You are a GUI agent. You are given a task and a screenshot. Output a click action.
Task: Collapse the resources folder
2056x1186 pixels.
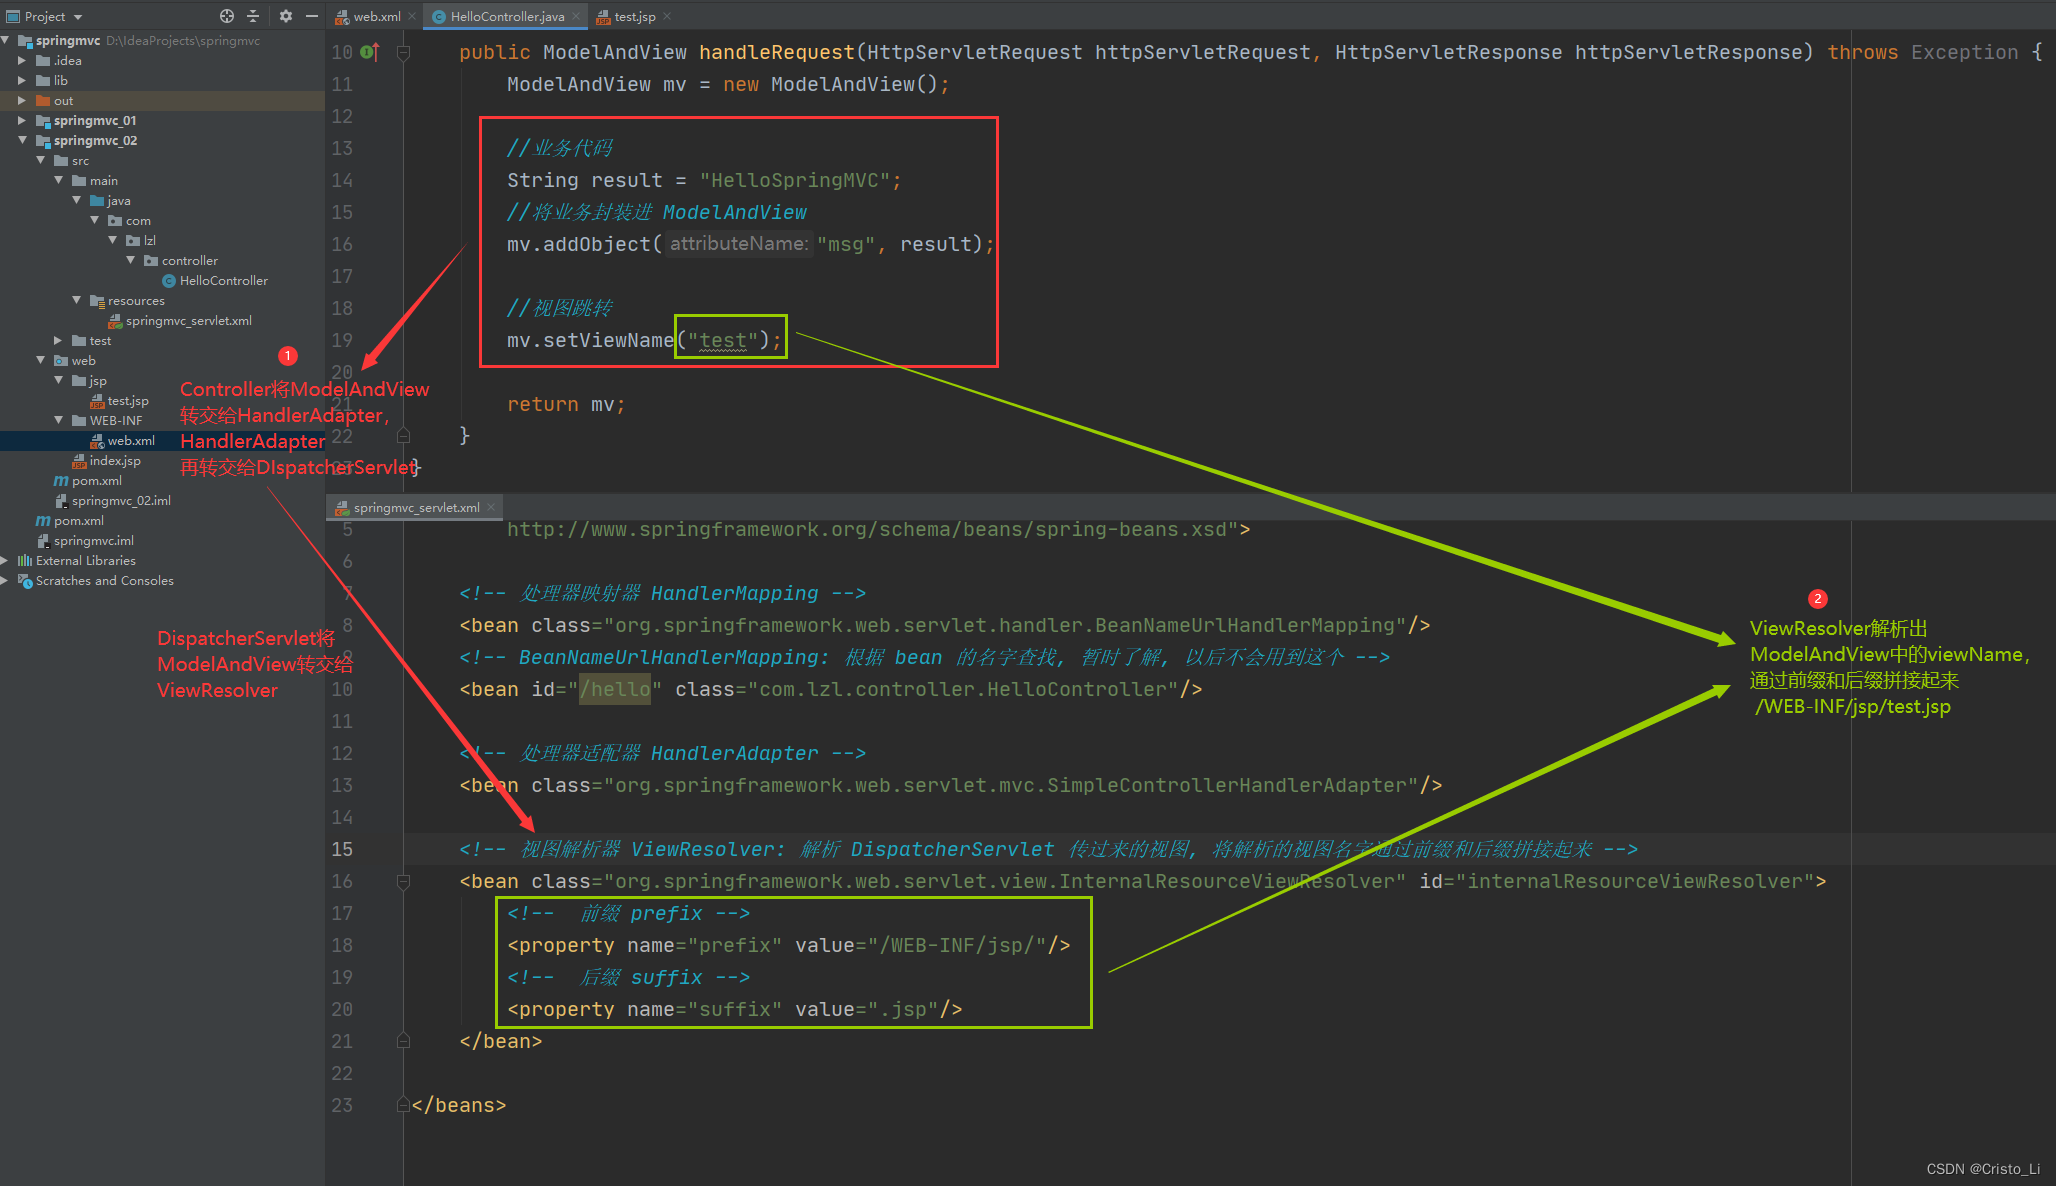pyautogui.click(x=76, y=300)
